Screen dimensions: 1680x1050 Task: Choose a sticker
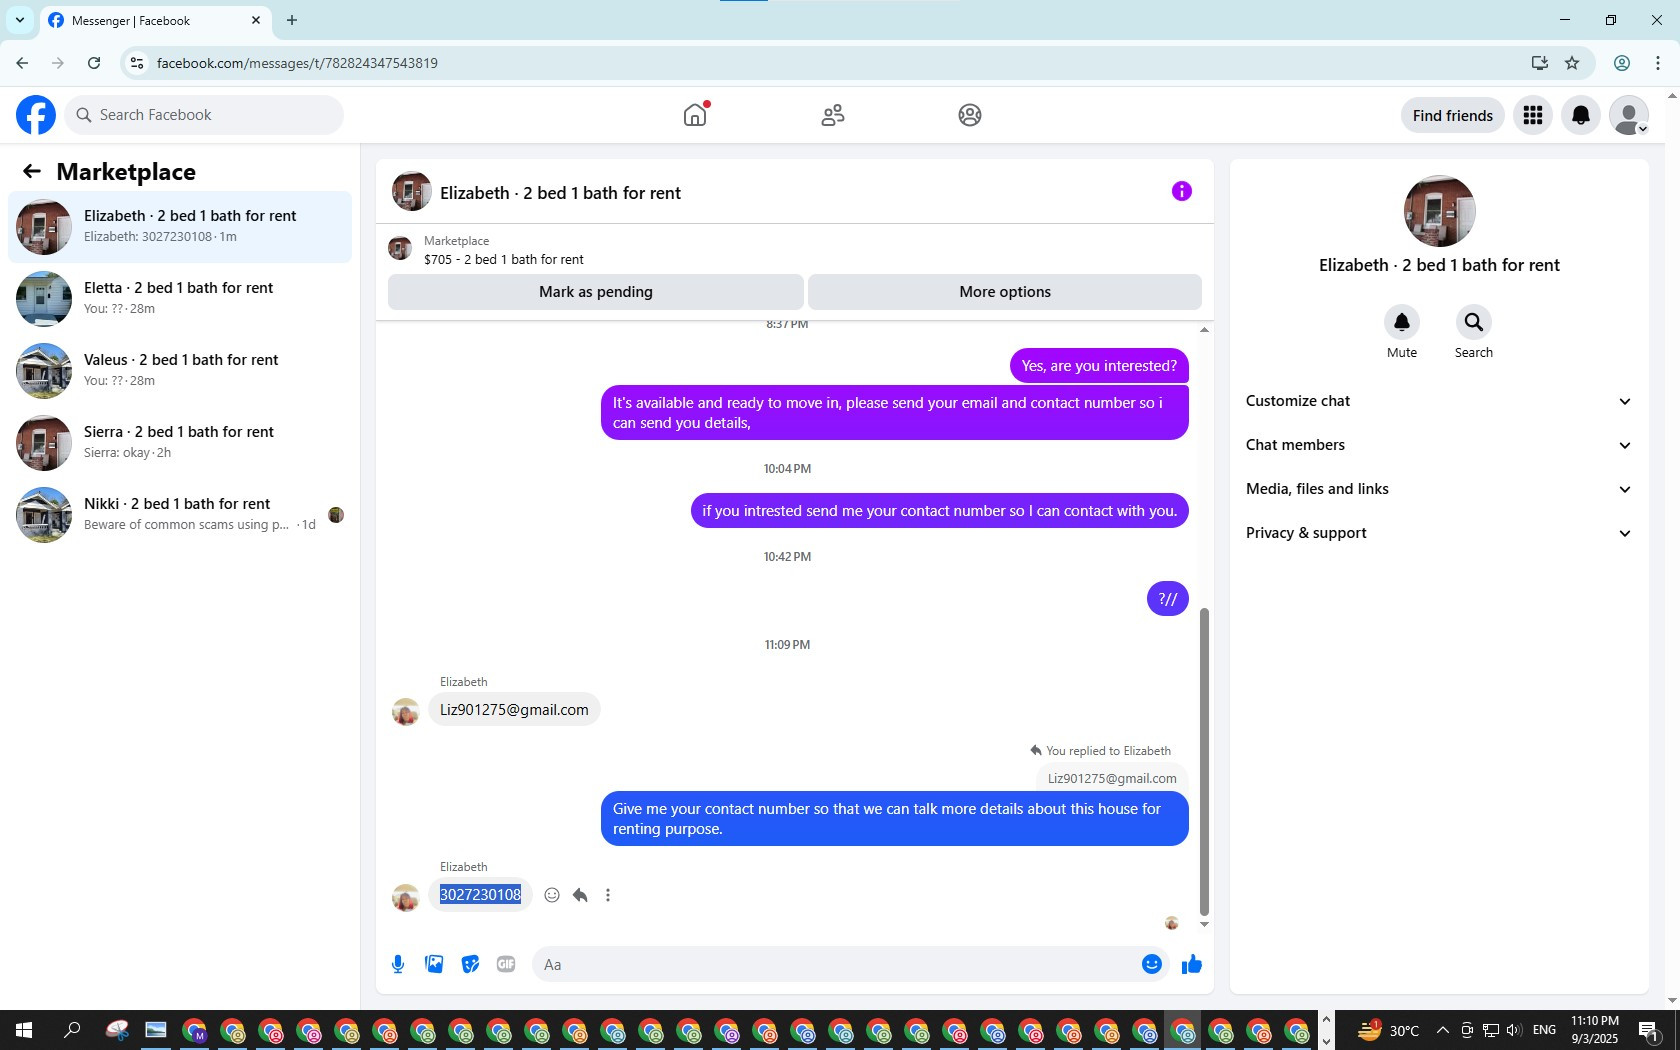click(x=470, y=964)
